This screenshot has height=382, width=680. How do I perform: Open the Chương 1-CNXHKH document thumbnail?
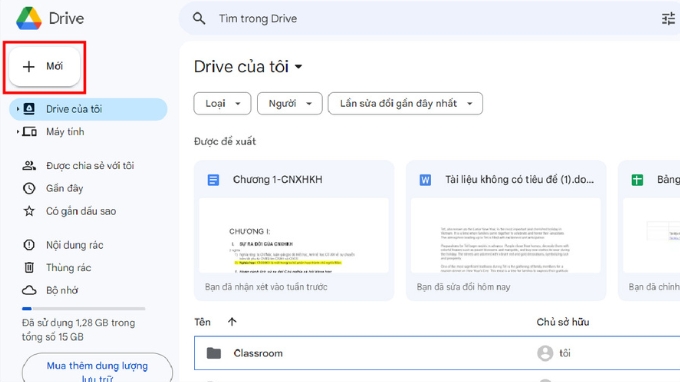(x=294, y=235)
